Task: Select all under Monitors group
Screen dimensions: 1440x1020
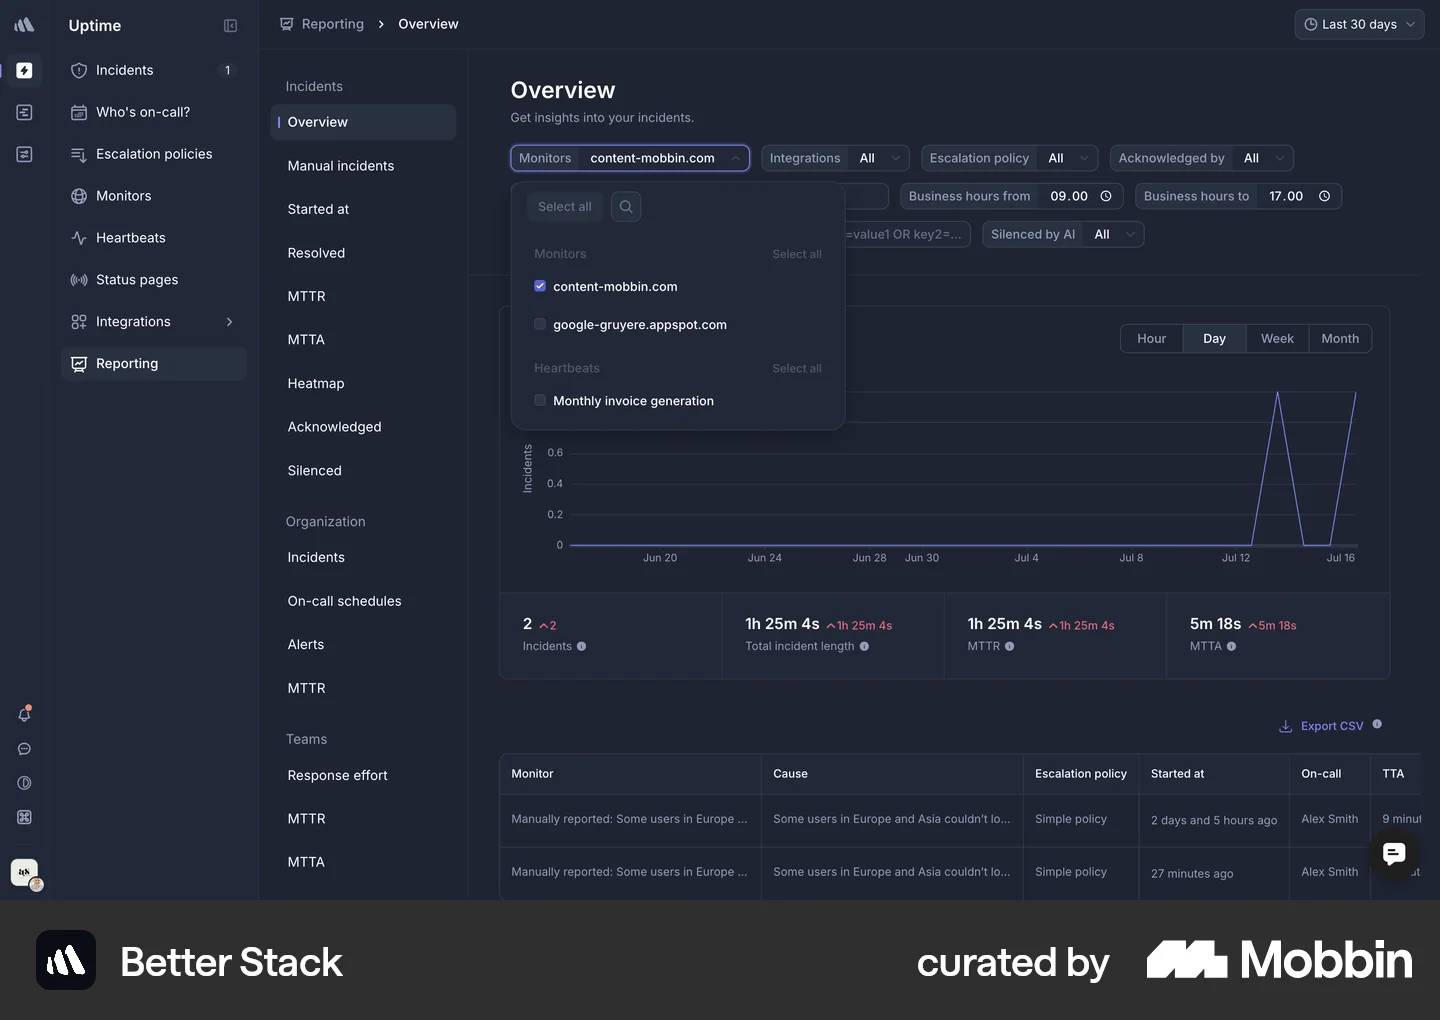Action: [x=797, y=254]
